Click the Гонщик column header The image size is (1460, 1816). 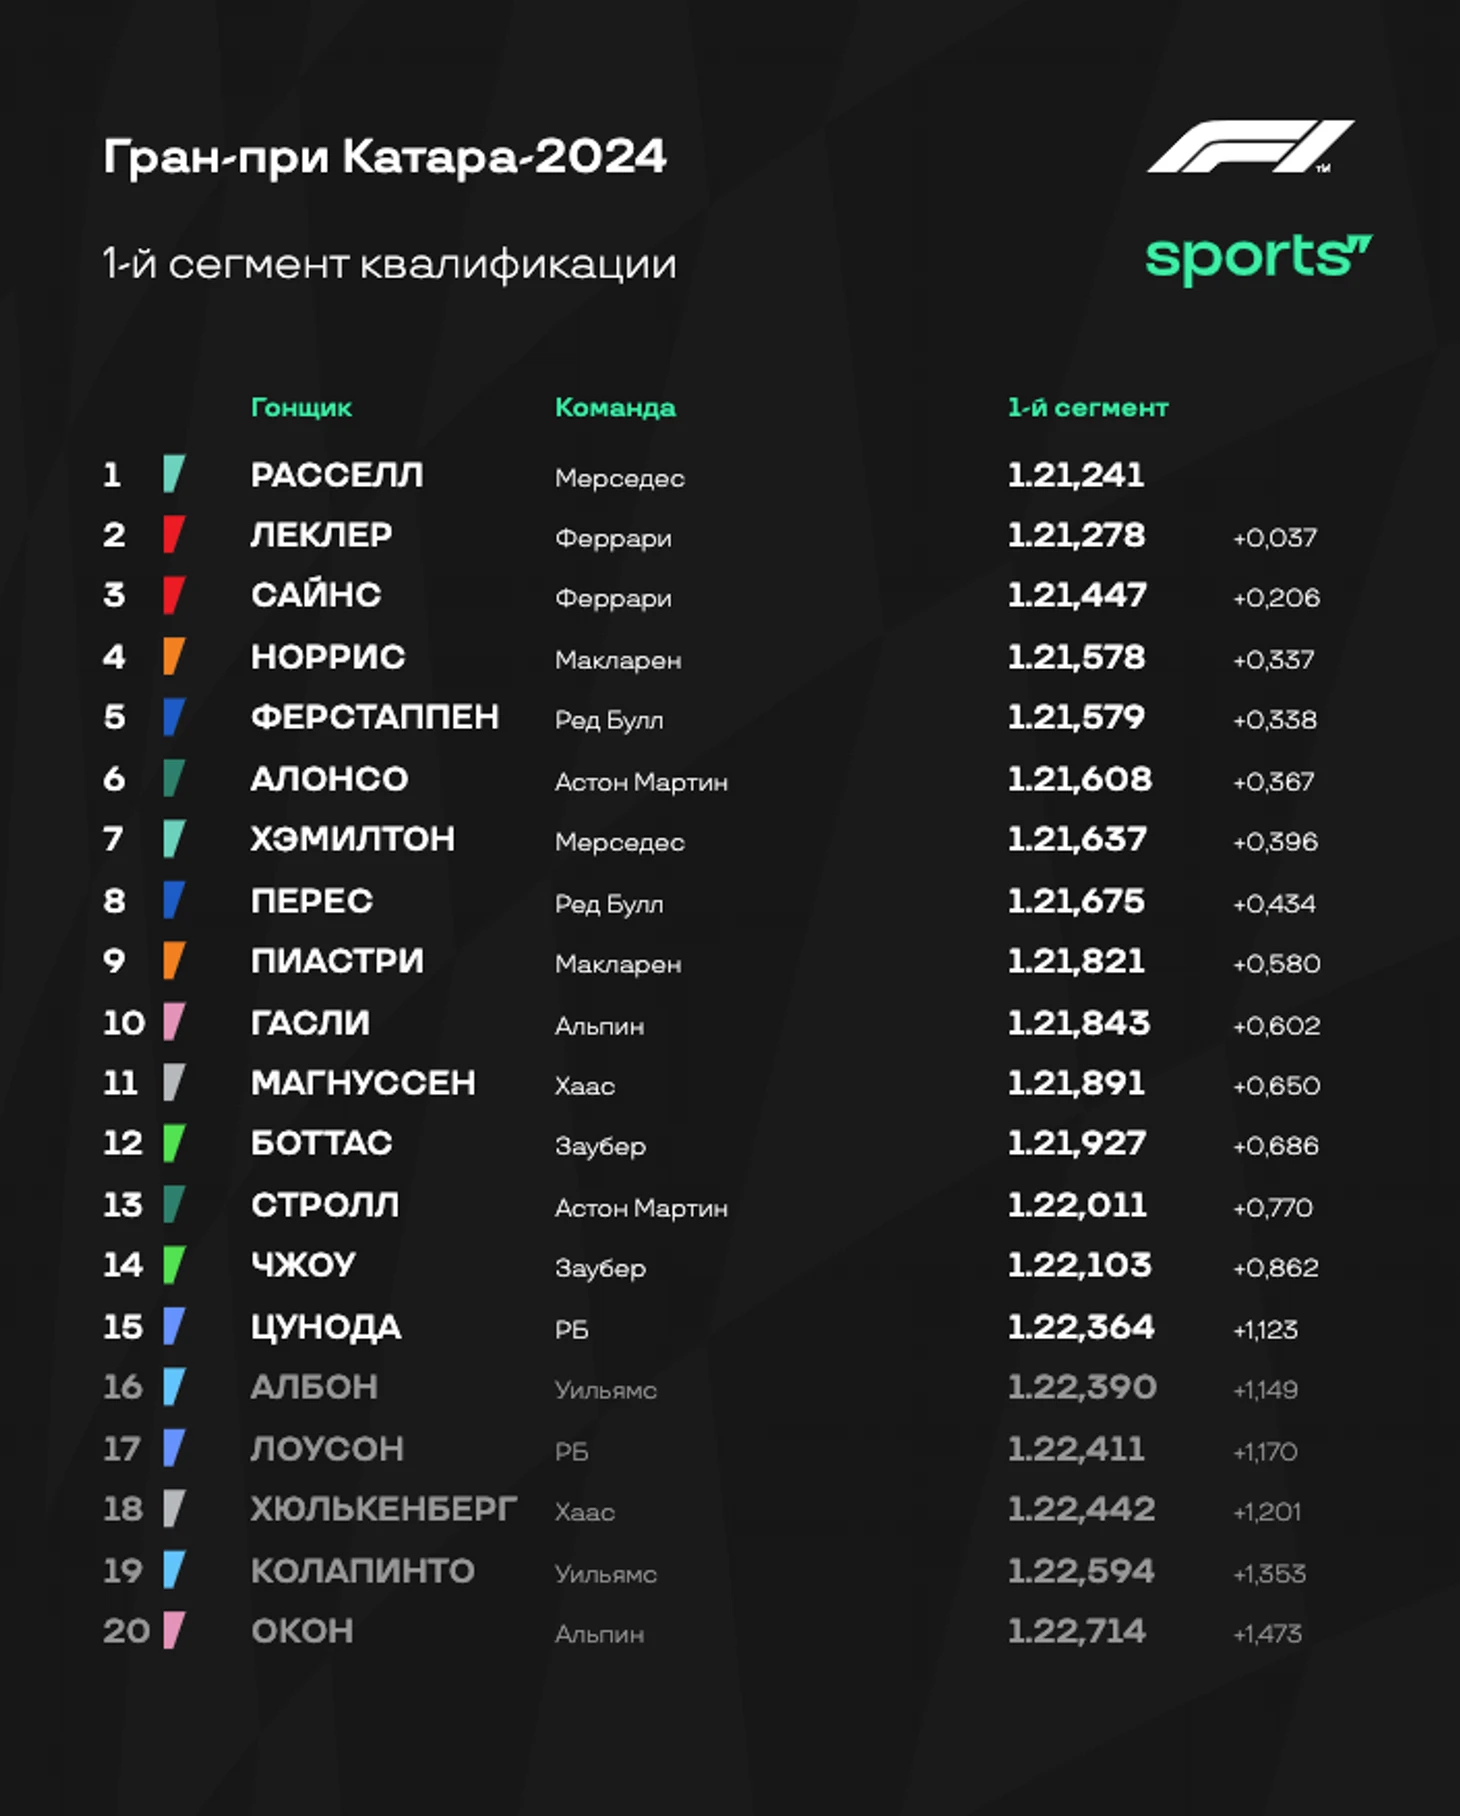coord(301,408)
